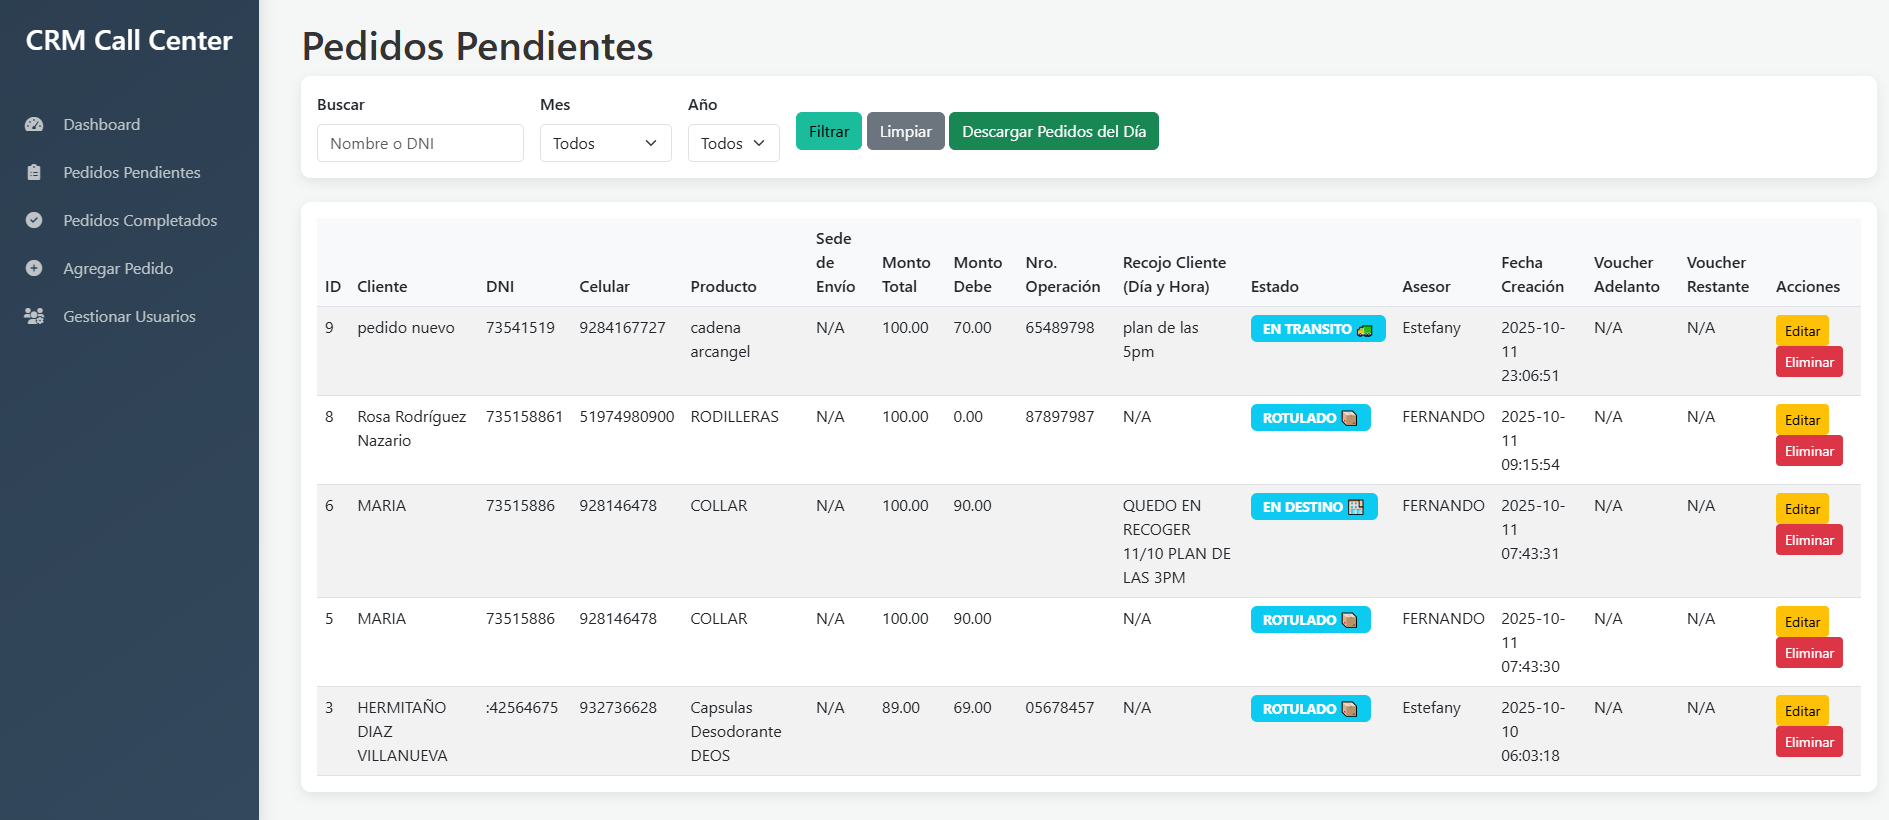Open the Año dropdown filter

point(733,144)
